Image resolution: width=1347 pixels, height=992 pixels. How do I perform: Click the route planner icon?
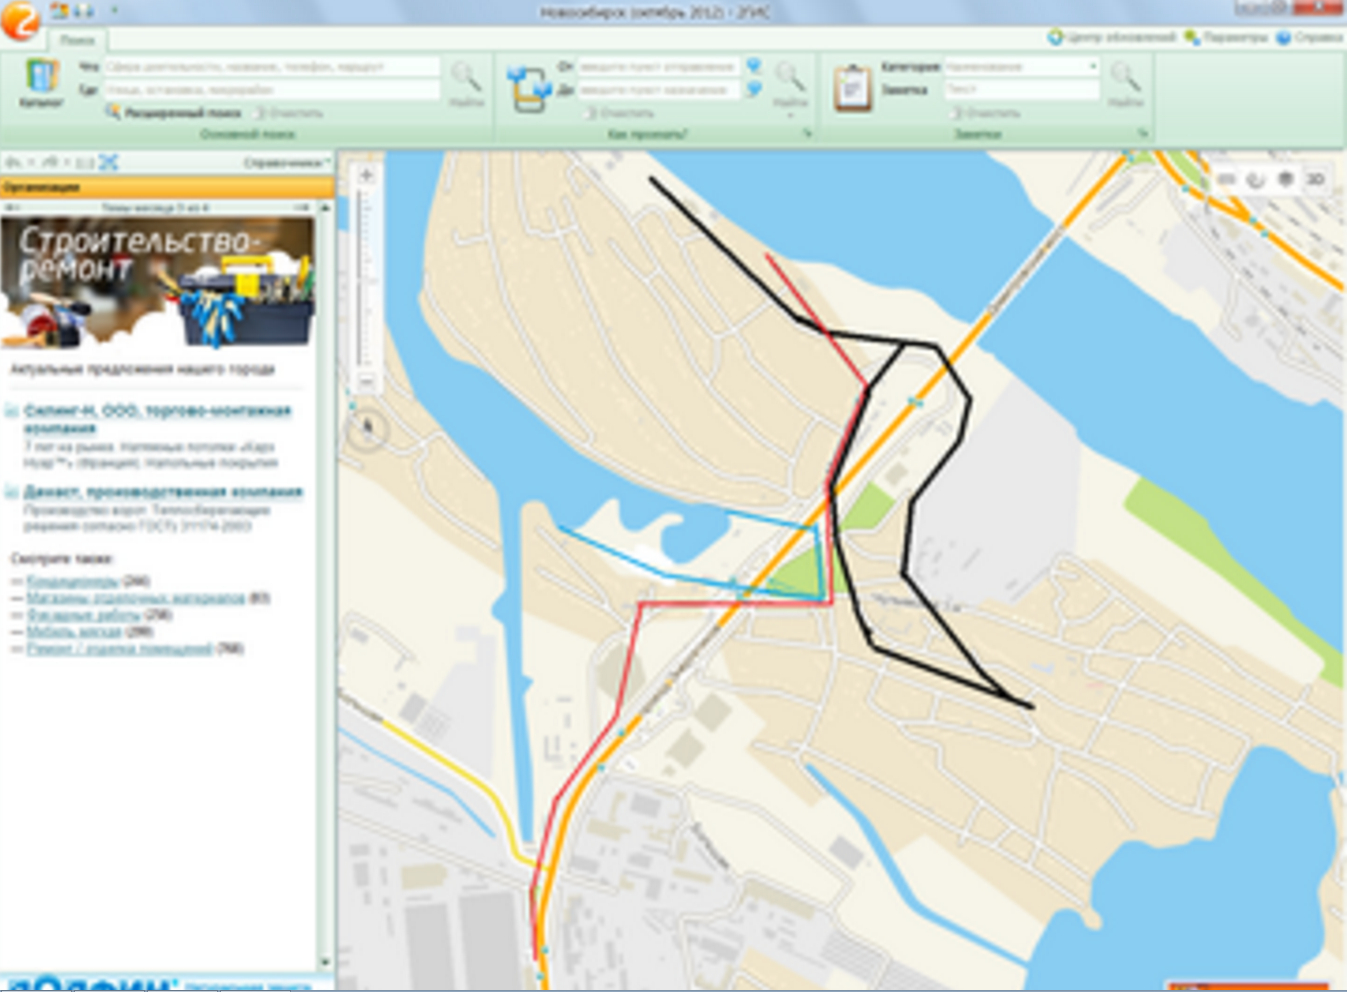(528, 88)
